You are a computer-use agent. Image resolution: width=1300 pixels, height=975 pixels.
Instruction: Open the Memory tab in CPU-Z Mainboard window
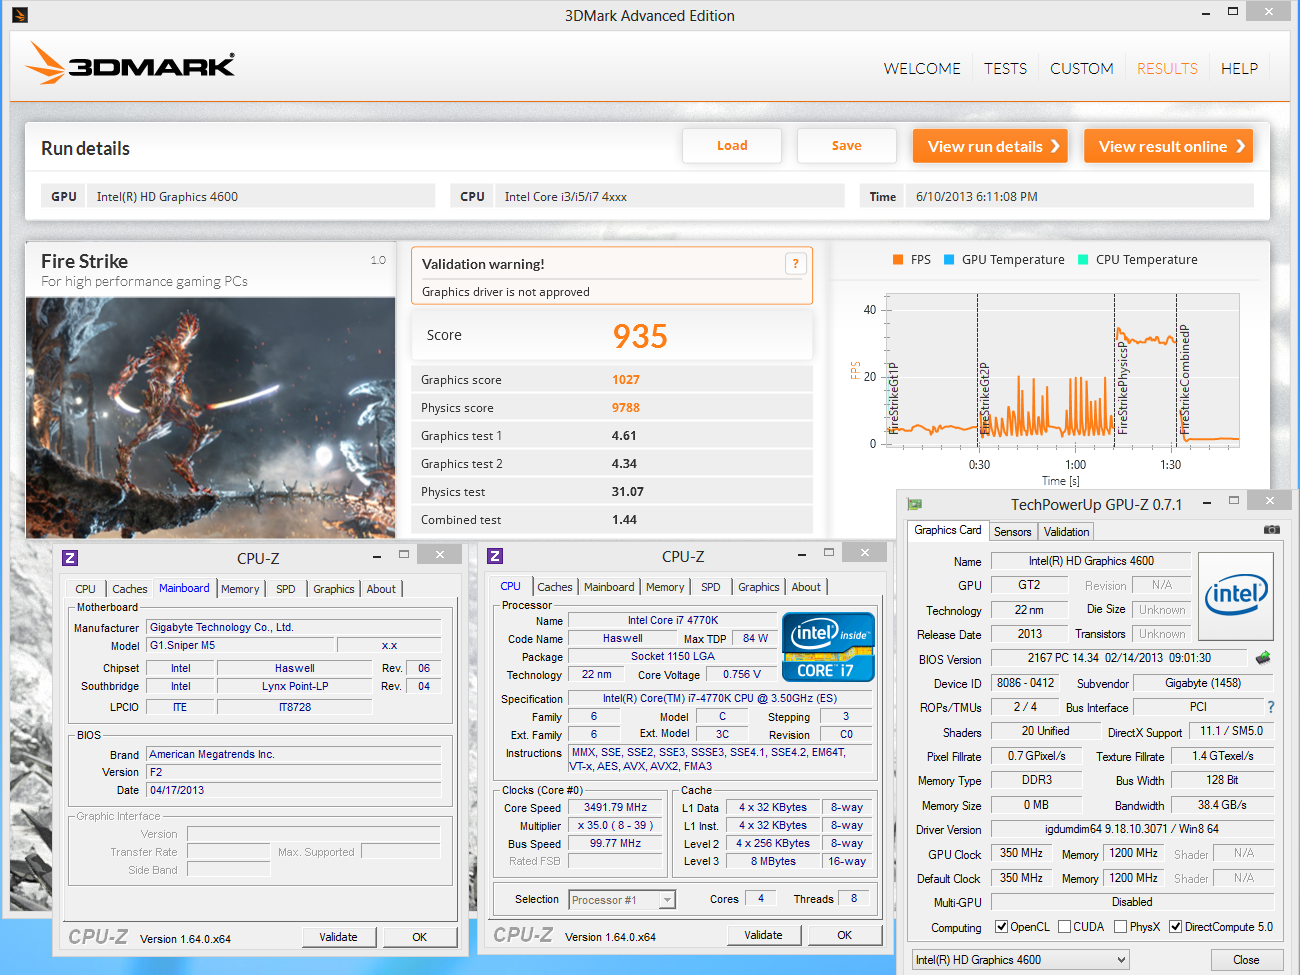coord(240,589)
